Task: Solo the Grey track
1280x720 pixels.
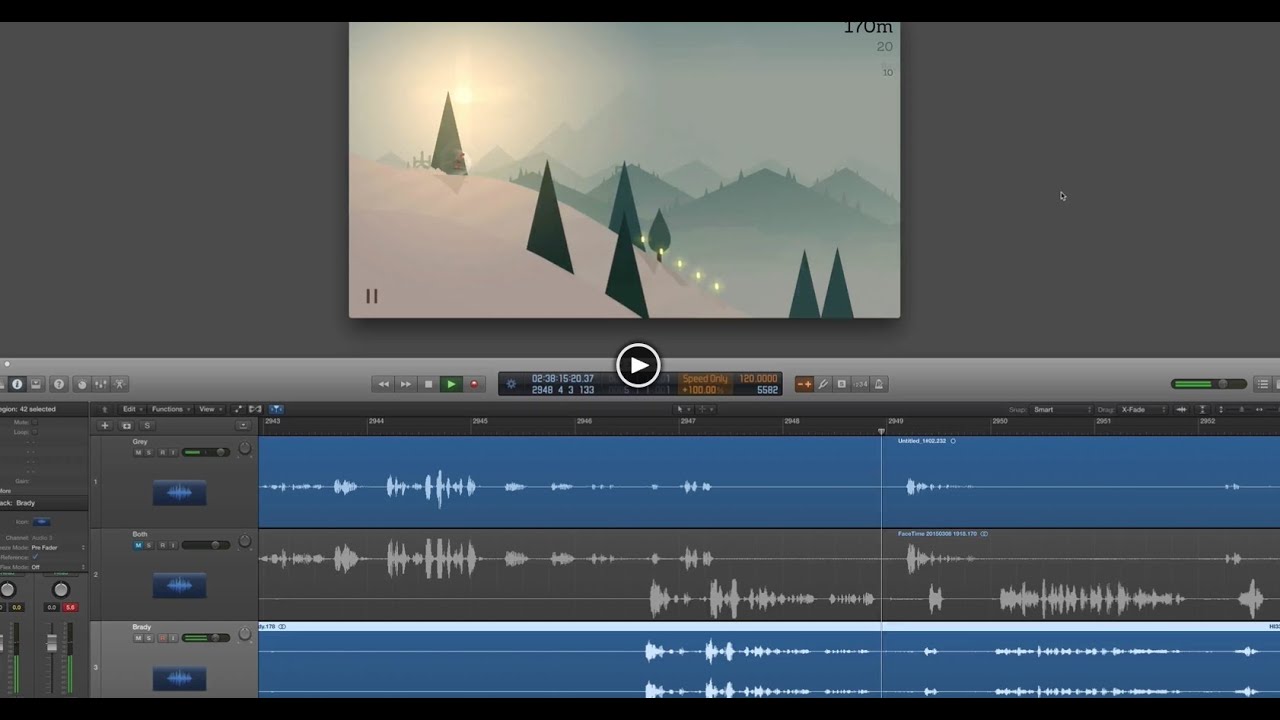Action: pyautogui.click(x=149, y=453)
